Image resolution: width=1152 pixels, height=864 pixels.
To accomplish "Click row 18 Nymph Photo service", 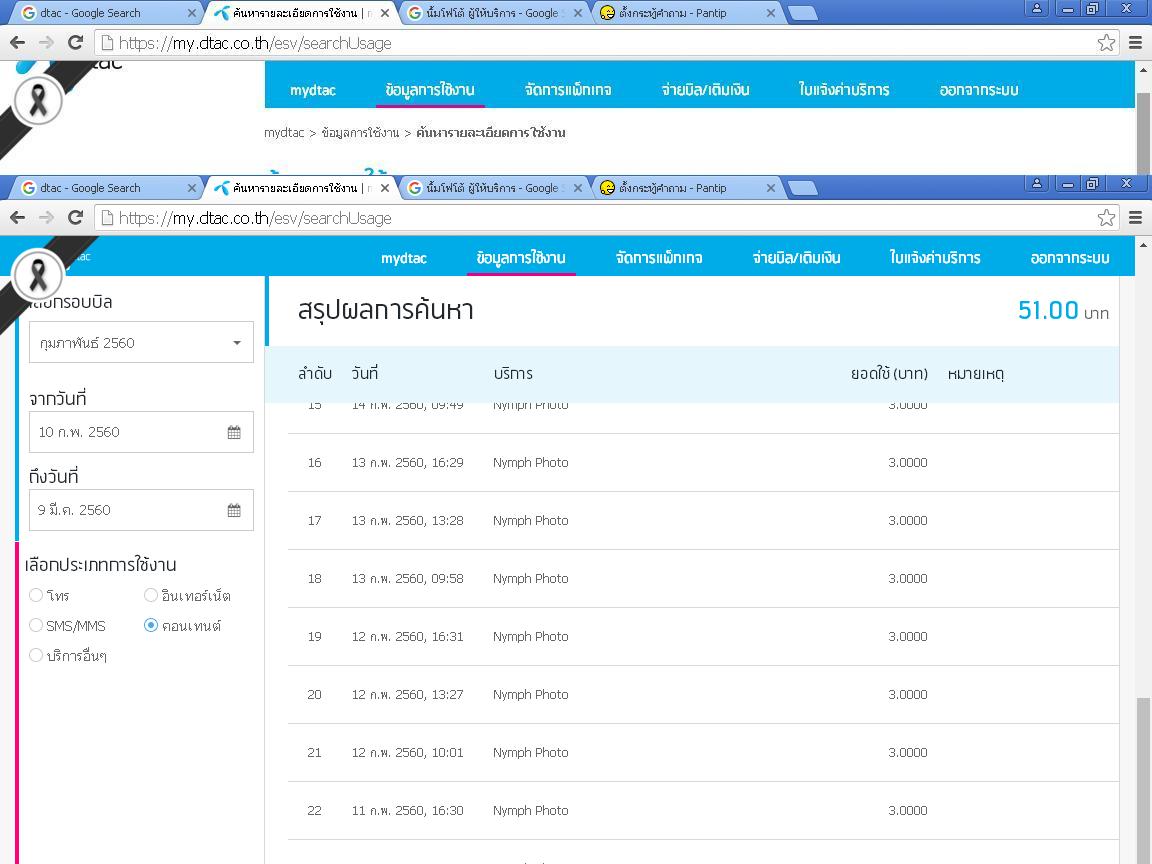I will [530, 578].
